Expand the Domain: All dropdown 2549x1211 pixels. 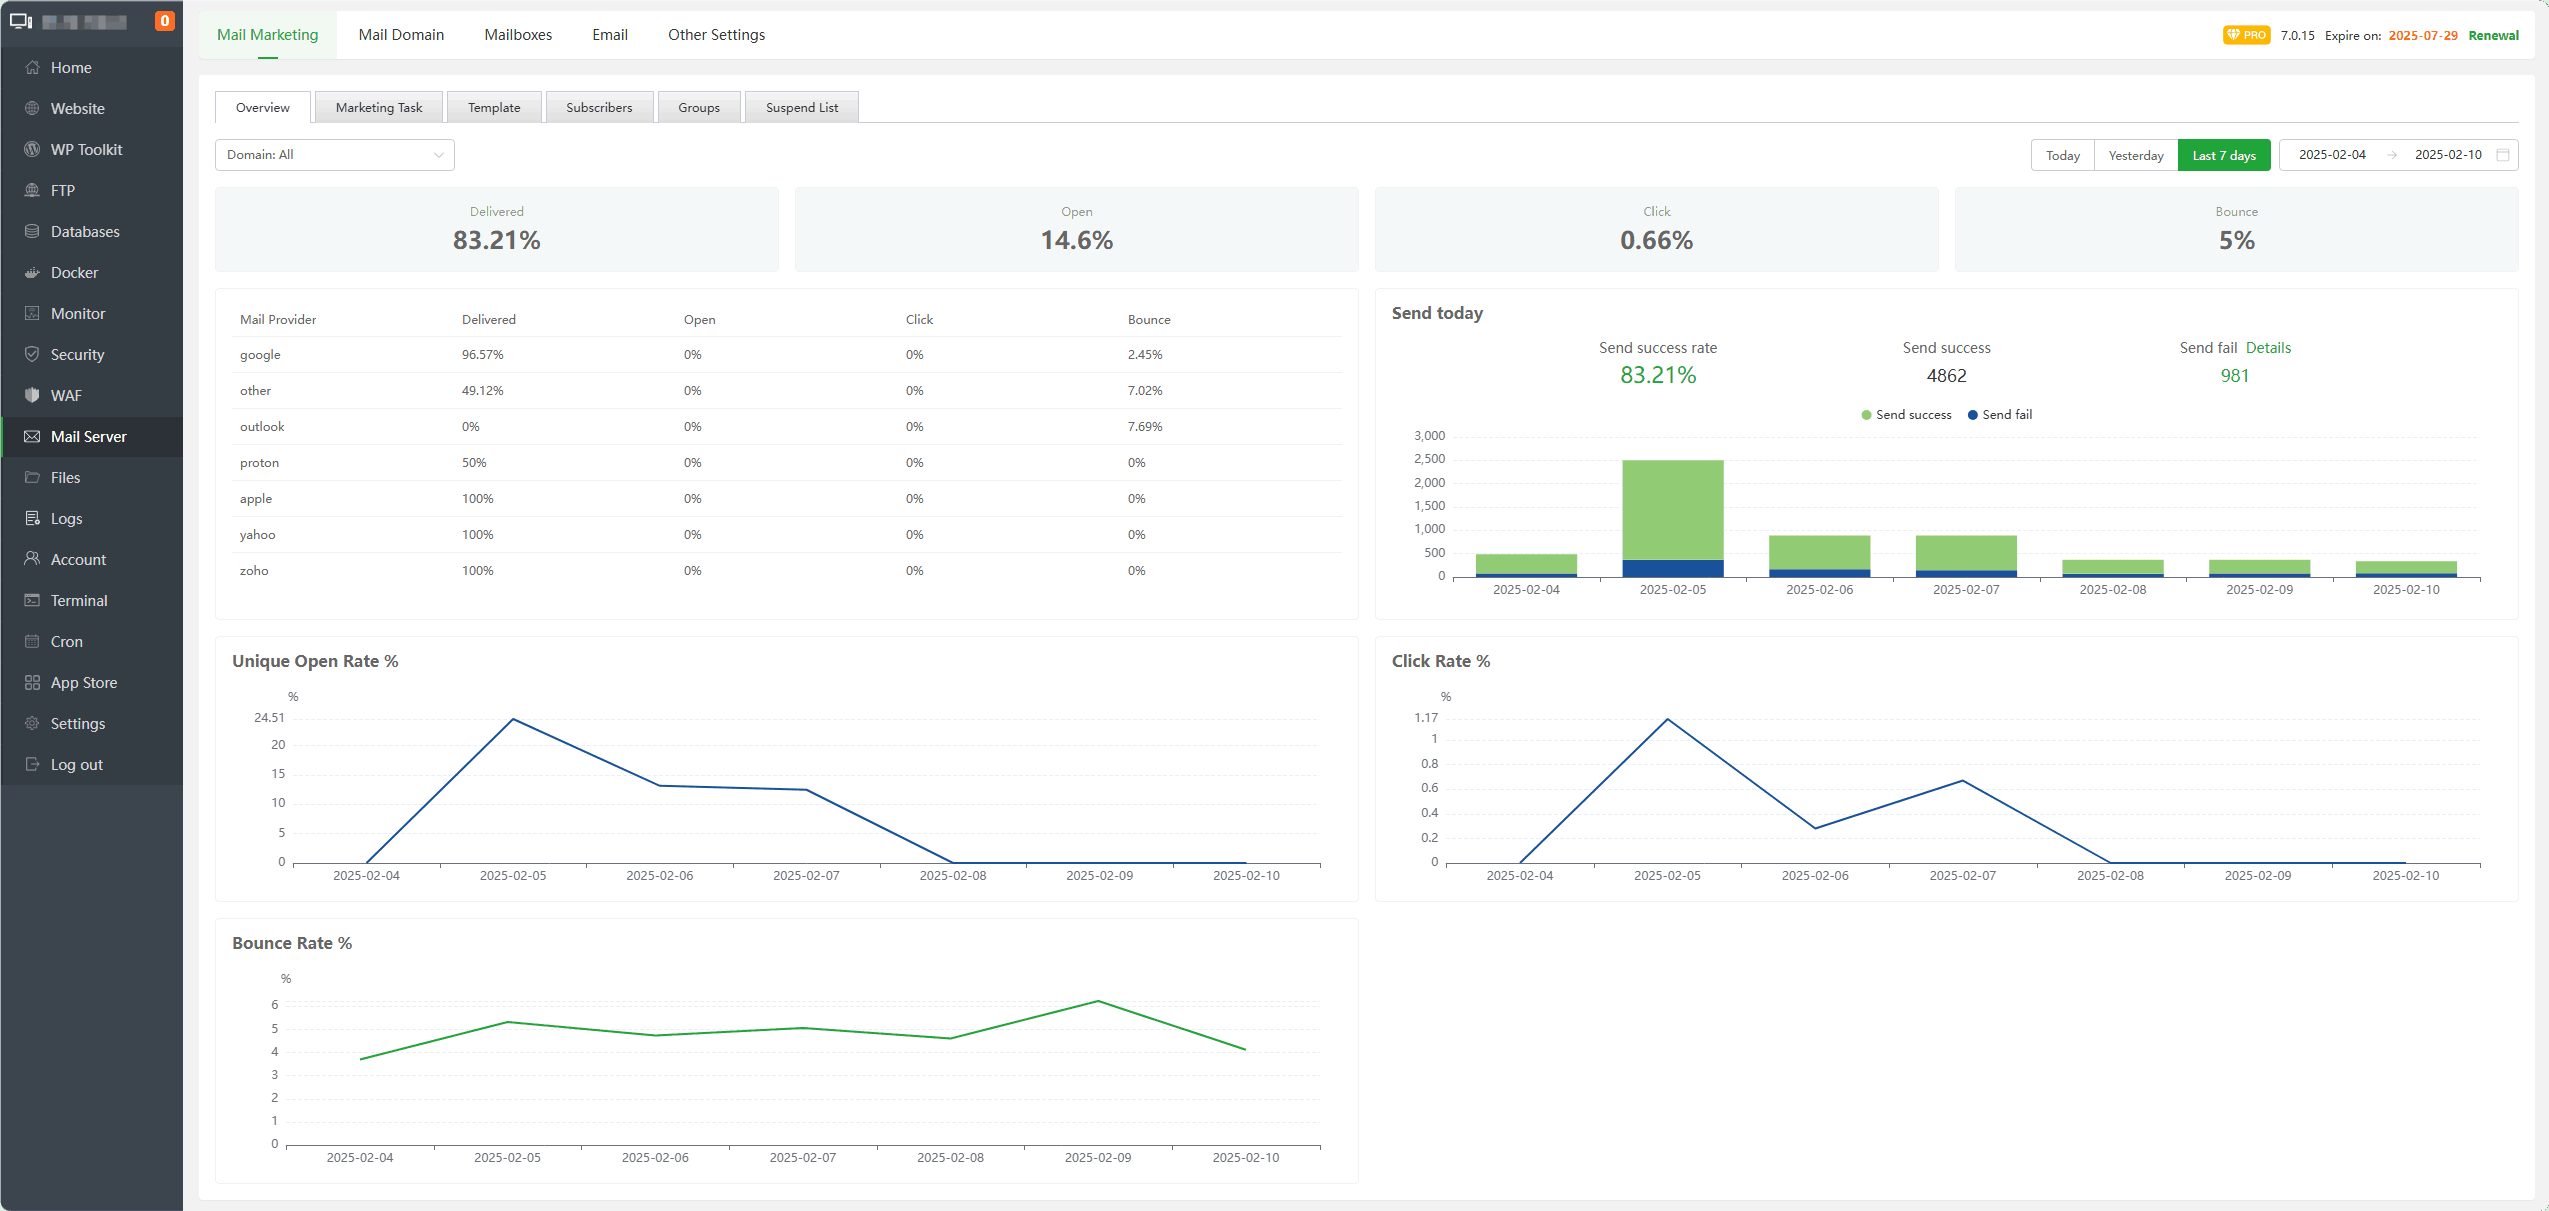[335, 155]
